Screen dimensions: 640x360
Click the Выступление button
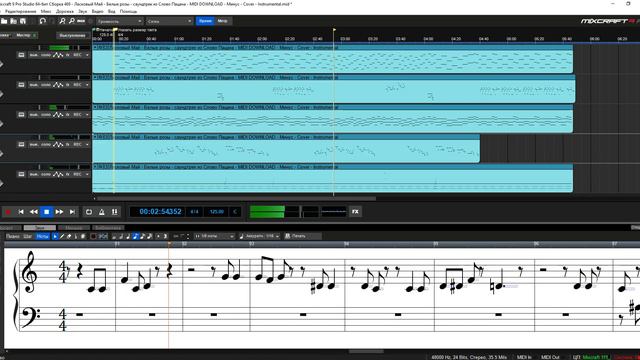tap(72, 36)
